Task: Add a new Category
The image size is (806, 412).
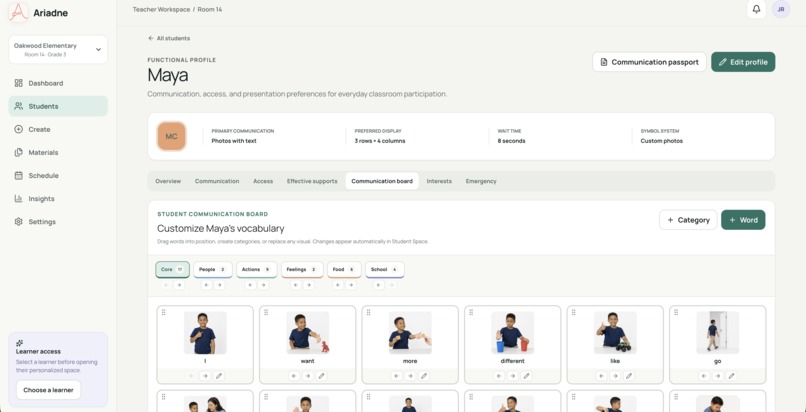Action: coord(688,220)
